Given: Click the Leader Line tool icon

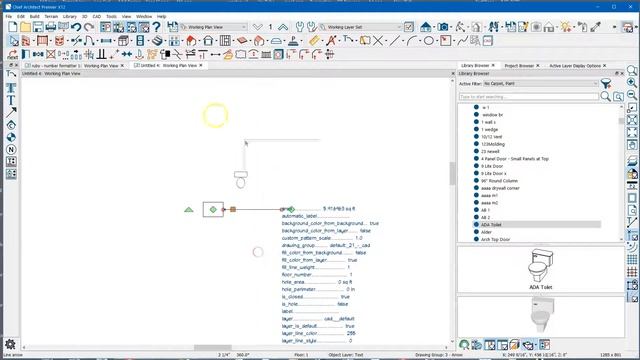Looking at the screenshot, I should point(11,74).
